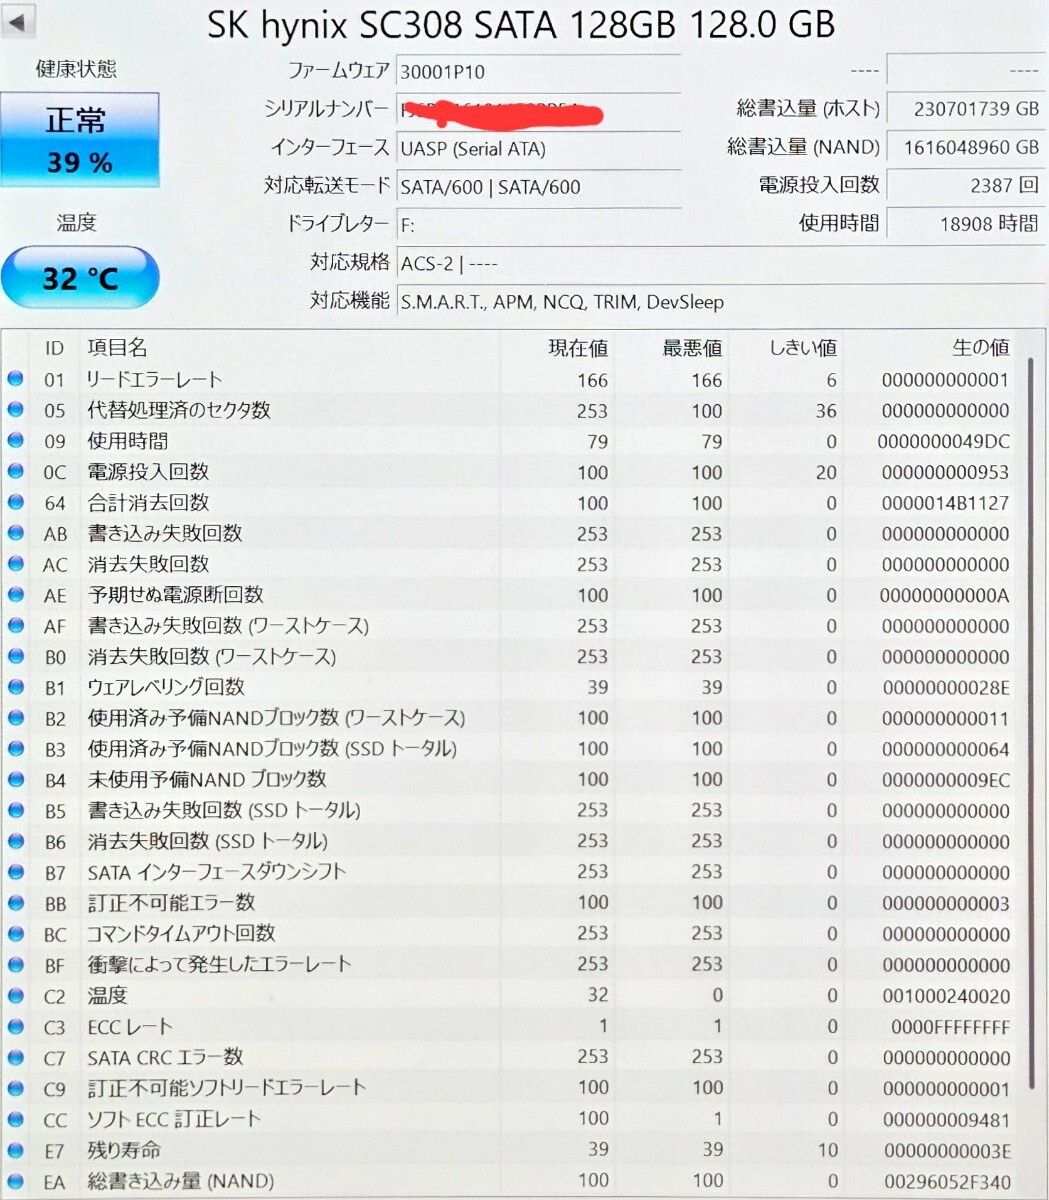Click status dot of row E7 残り寿命

pyautogui.click(x=15, y=1150)
